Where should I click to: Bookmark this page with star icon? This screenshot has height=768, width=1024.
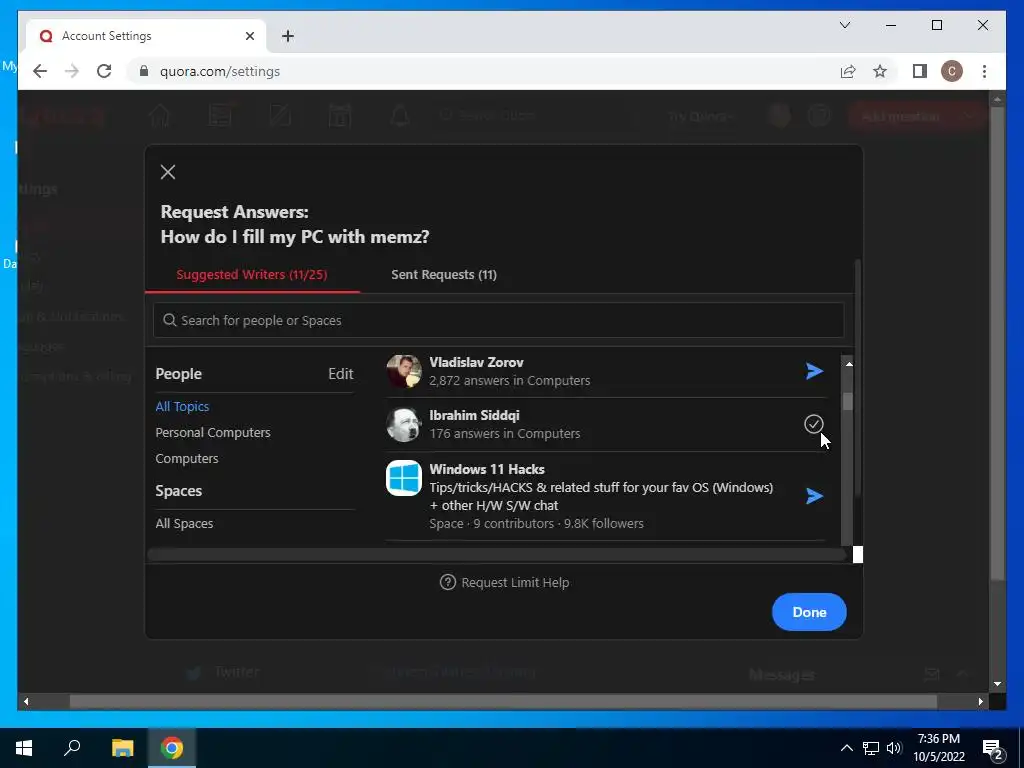[880, 71]
